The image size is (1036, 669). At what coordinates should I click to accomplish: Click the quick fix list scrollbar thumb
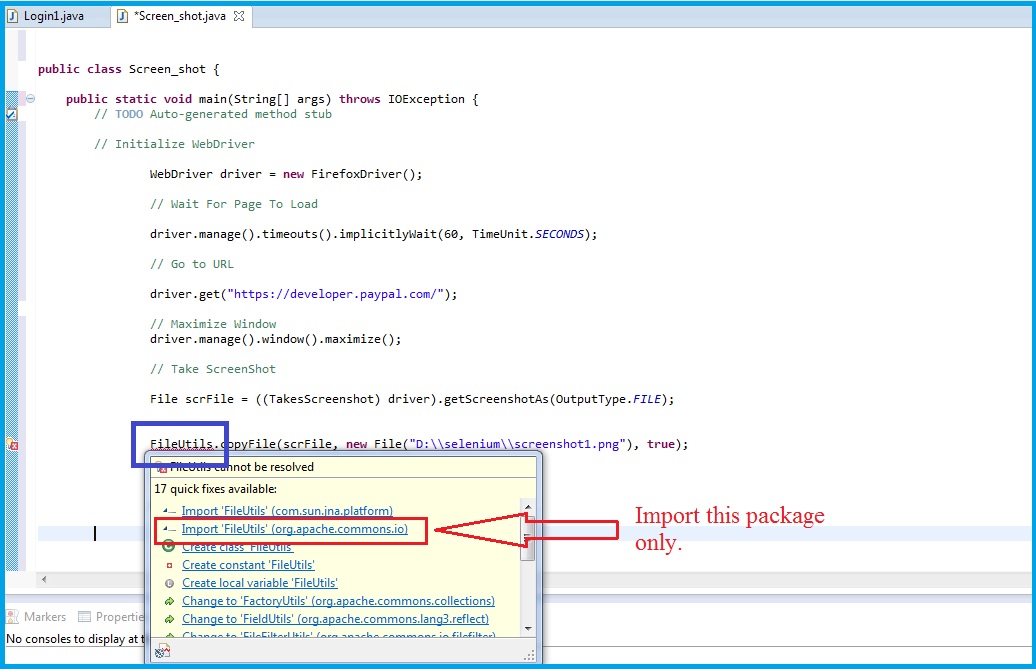coord(528,538)
